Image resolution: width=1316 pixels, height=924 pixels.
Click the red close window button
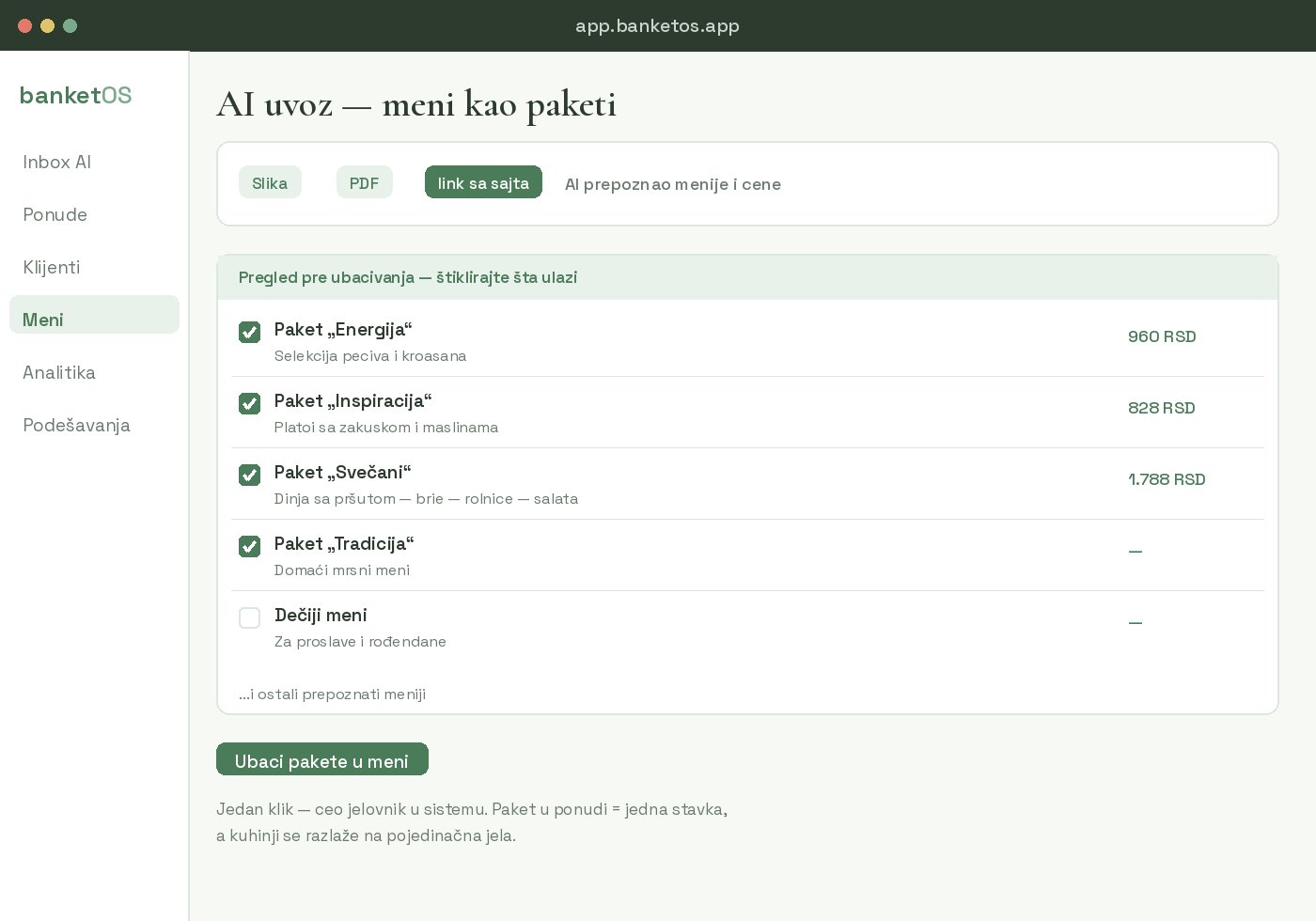tap(25, 26)
